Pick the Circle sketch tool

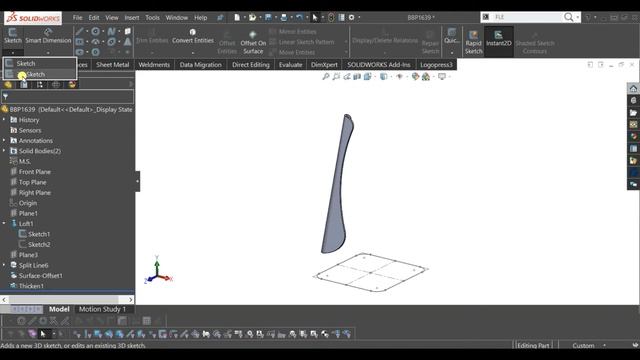(x=96, y=31)
